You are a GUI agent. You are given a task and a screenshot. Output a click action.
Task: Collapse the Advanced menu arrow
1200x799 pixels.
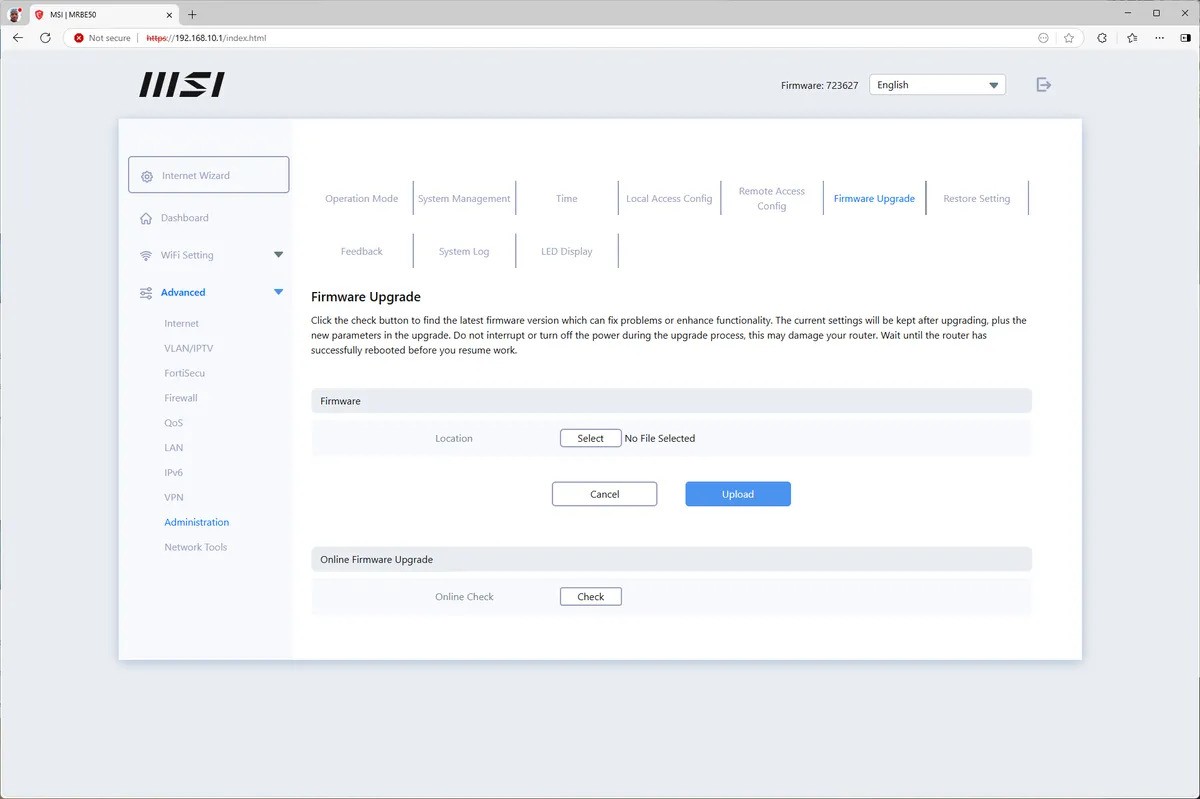(278, 292)
